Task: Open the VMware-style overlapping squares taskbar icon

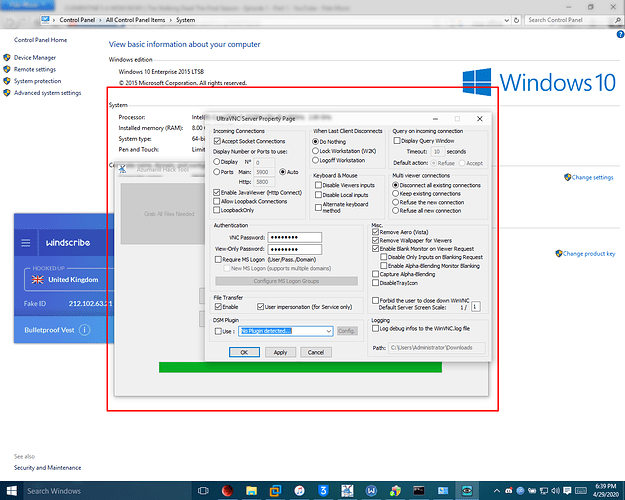Action: (x=275, y=490)
